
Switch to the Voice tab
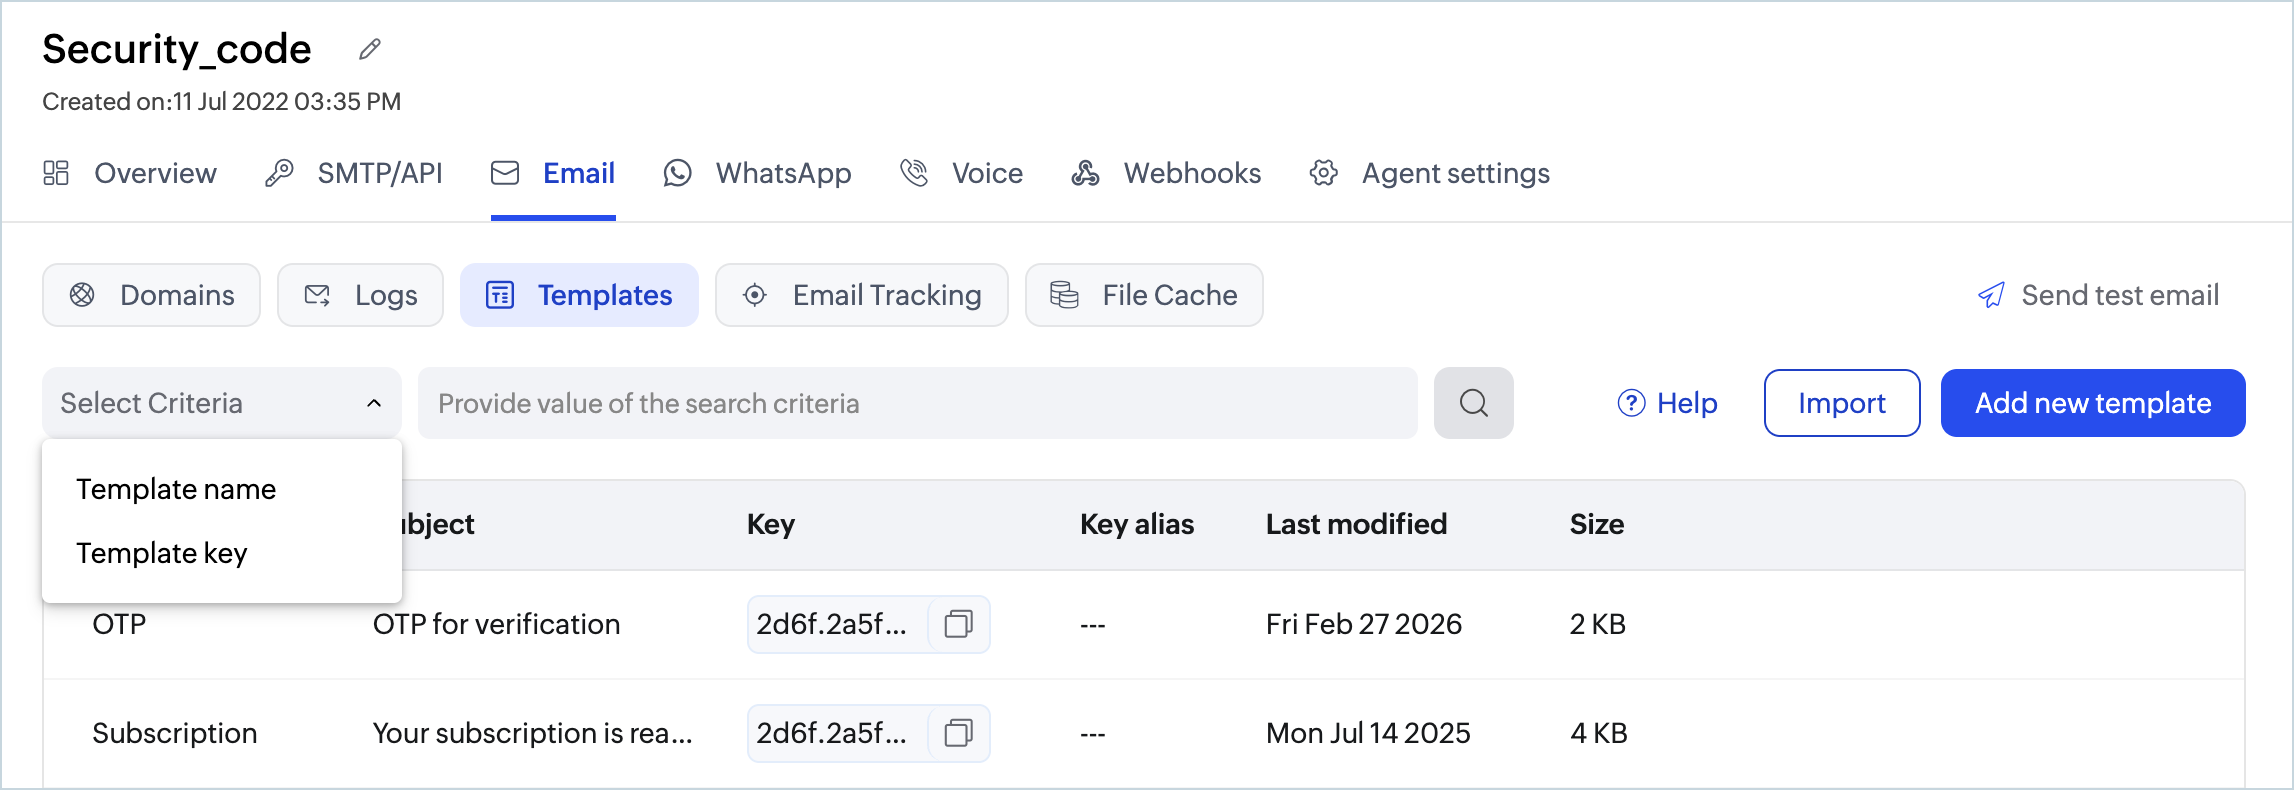click(961, 173)
